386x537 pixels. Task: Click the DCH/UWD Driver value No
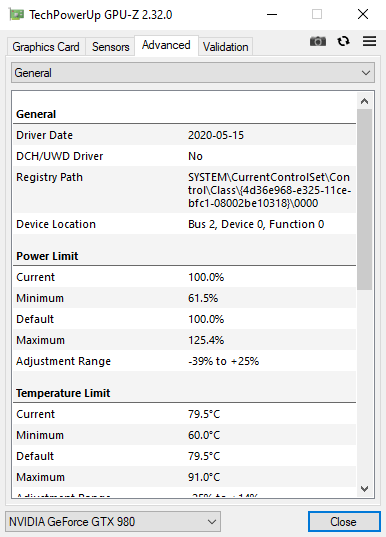click(x=195, y=156)
